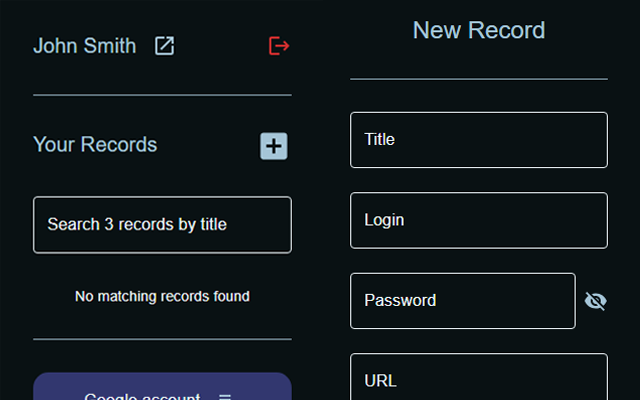The height and width of the screenshot is (400, 640).
Task: Select the 'No matching records found' message
Action: click(x=162, y=296)
